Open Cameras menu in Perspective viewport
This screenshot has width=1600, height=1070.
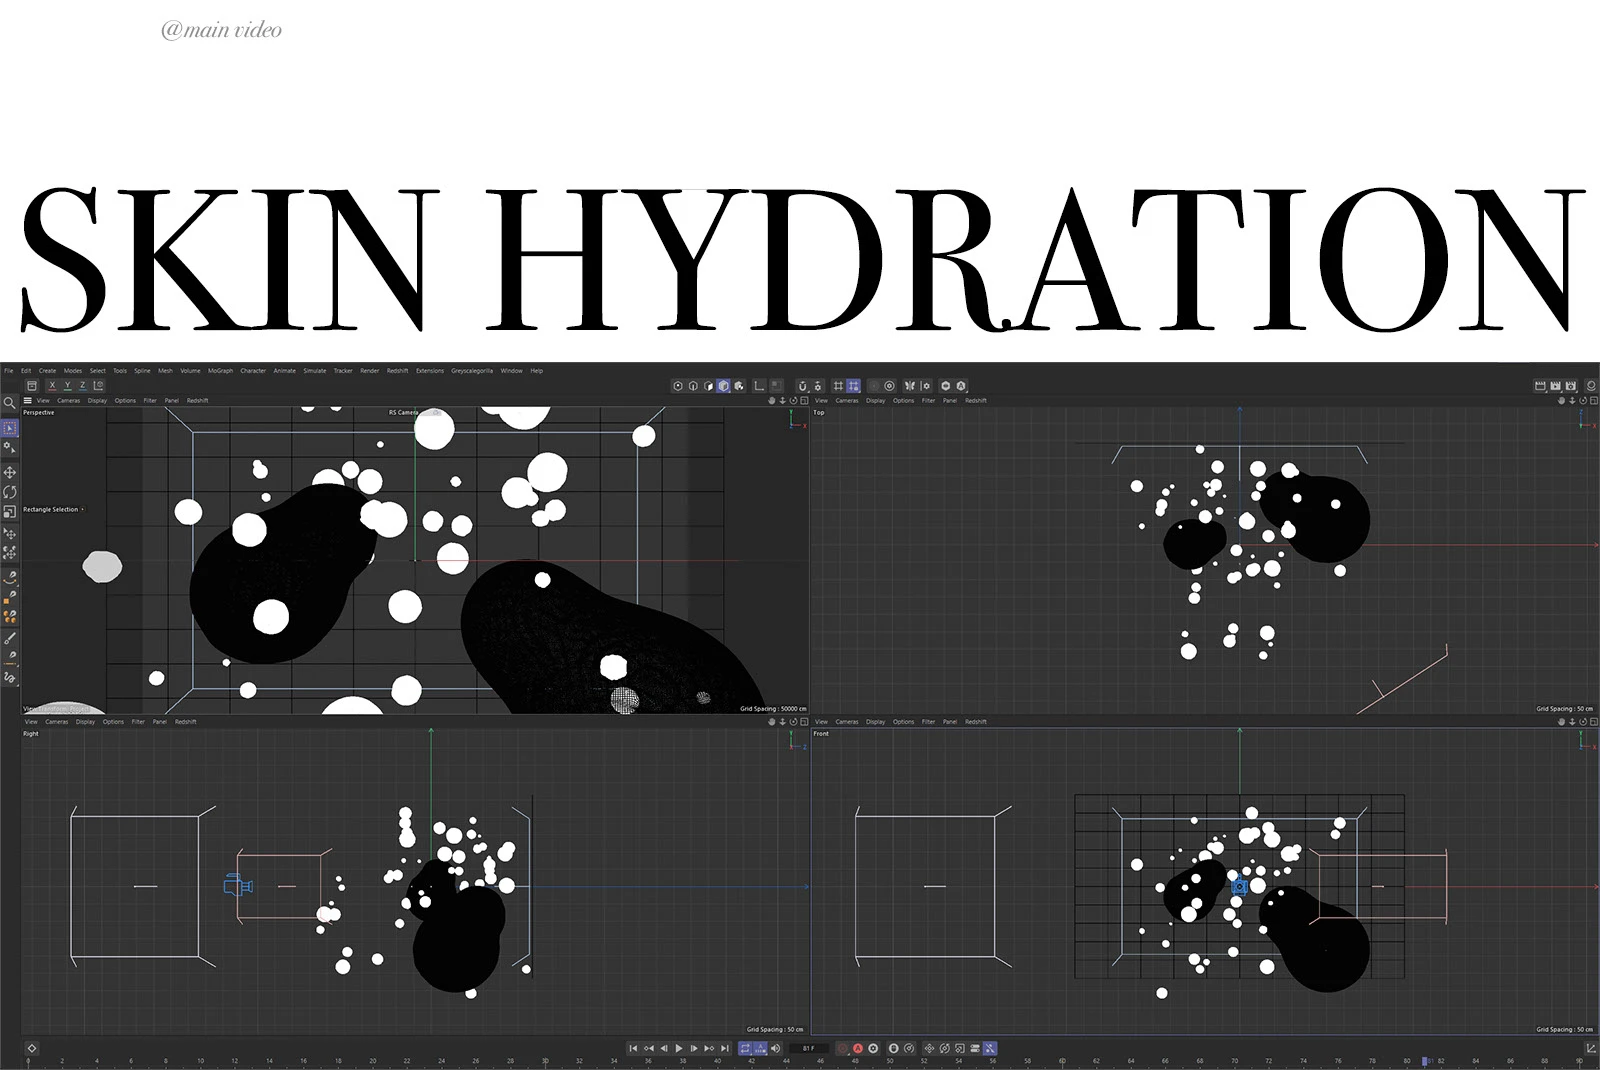(x=68, y=400)
